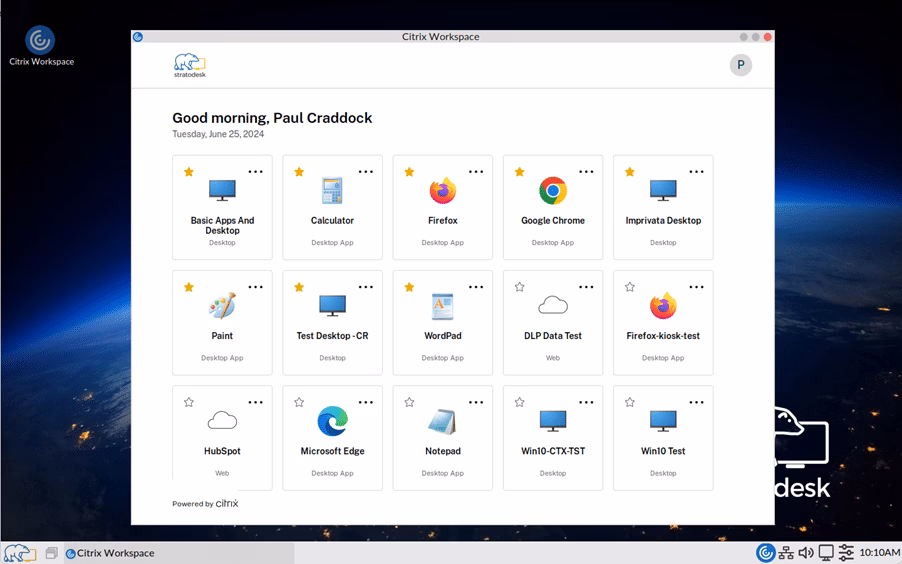Open the P user account avatar menu
The height and width of the screenshot is (564, 902).
[x=741, y=65]
